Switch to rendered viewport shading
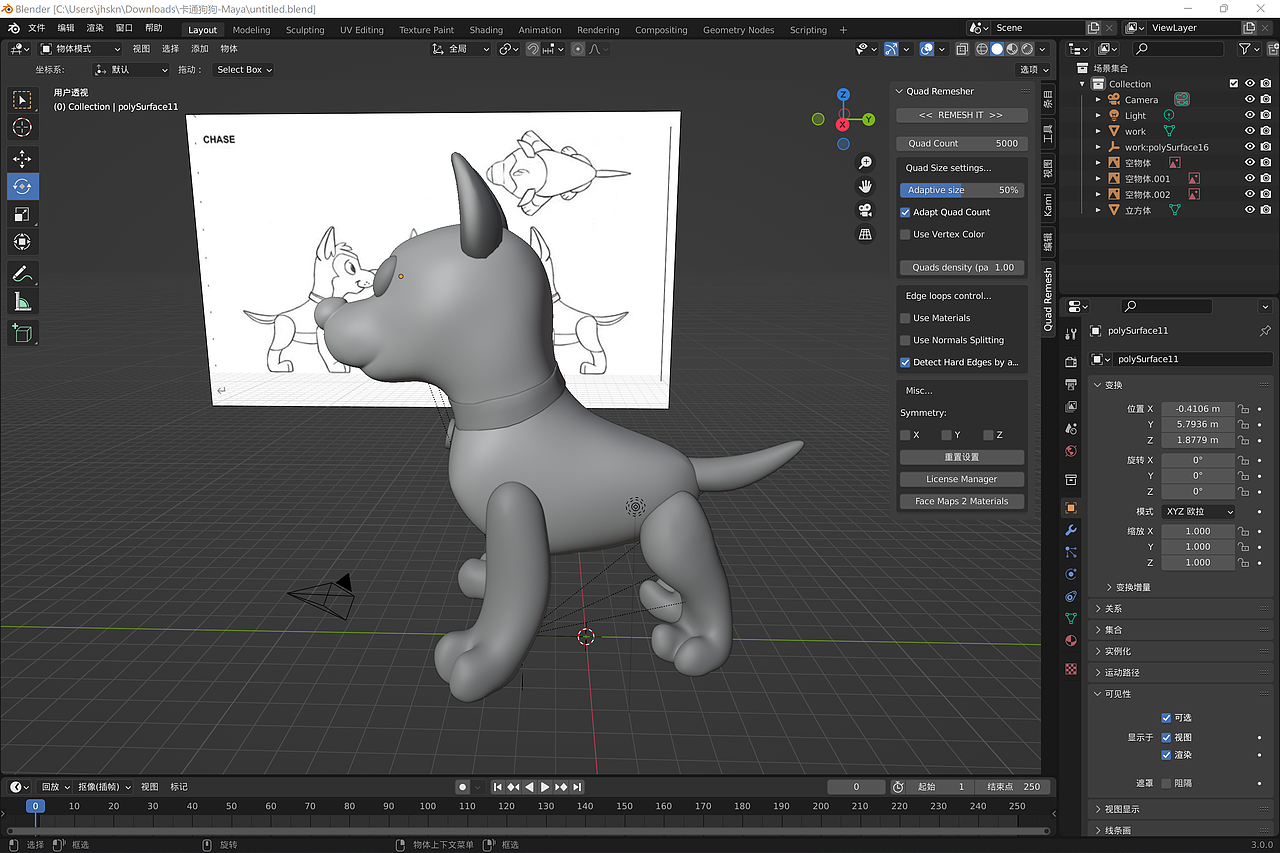The width and height of the screenshot is (1280, 853). click(x=1028, y=49)
